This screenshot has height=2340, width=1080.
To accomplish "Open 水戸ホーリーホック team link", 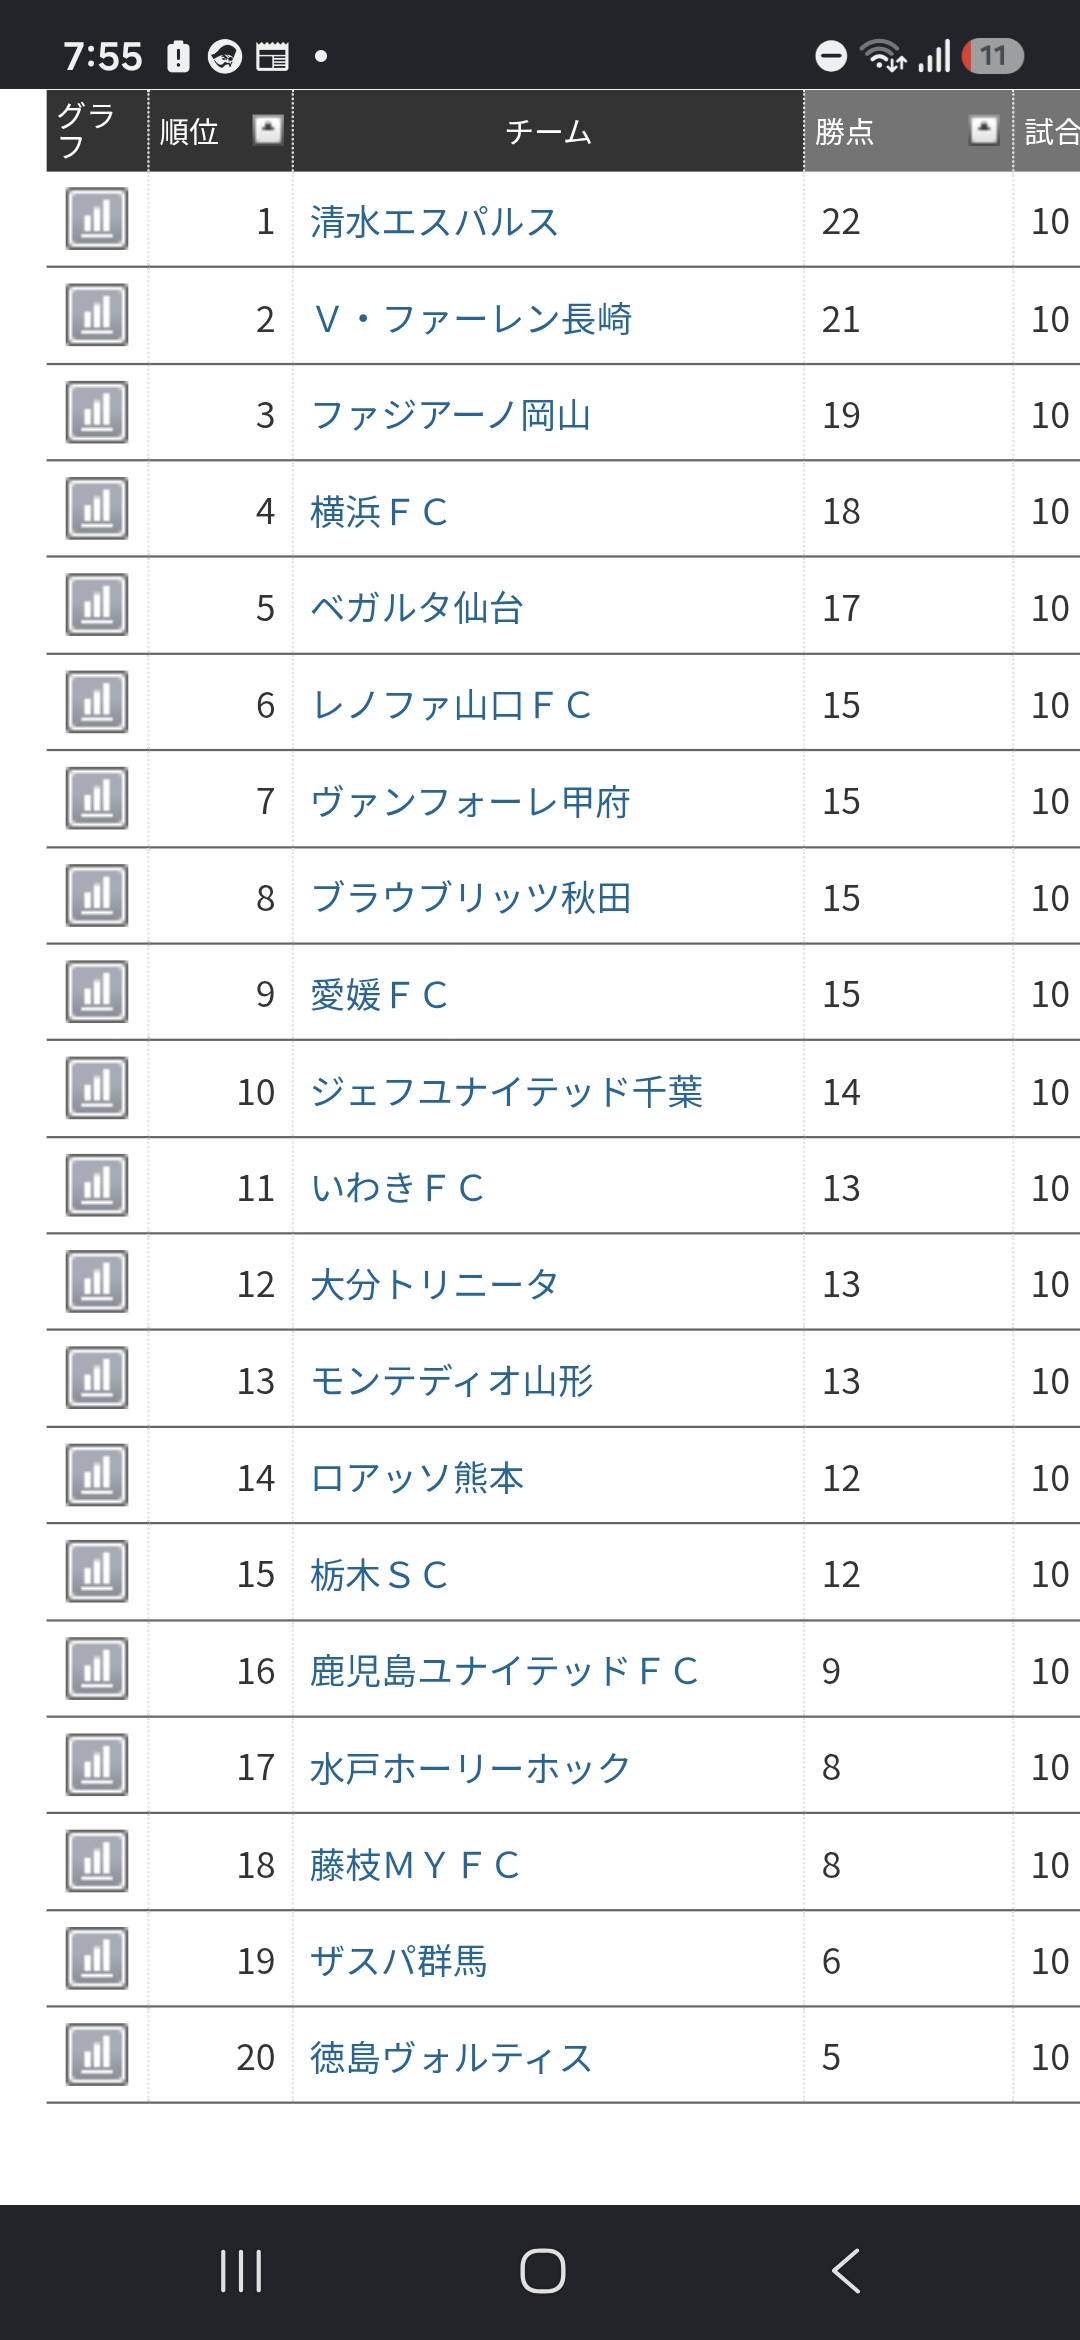I will point(470,1768).
